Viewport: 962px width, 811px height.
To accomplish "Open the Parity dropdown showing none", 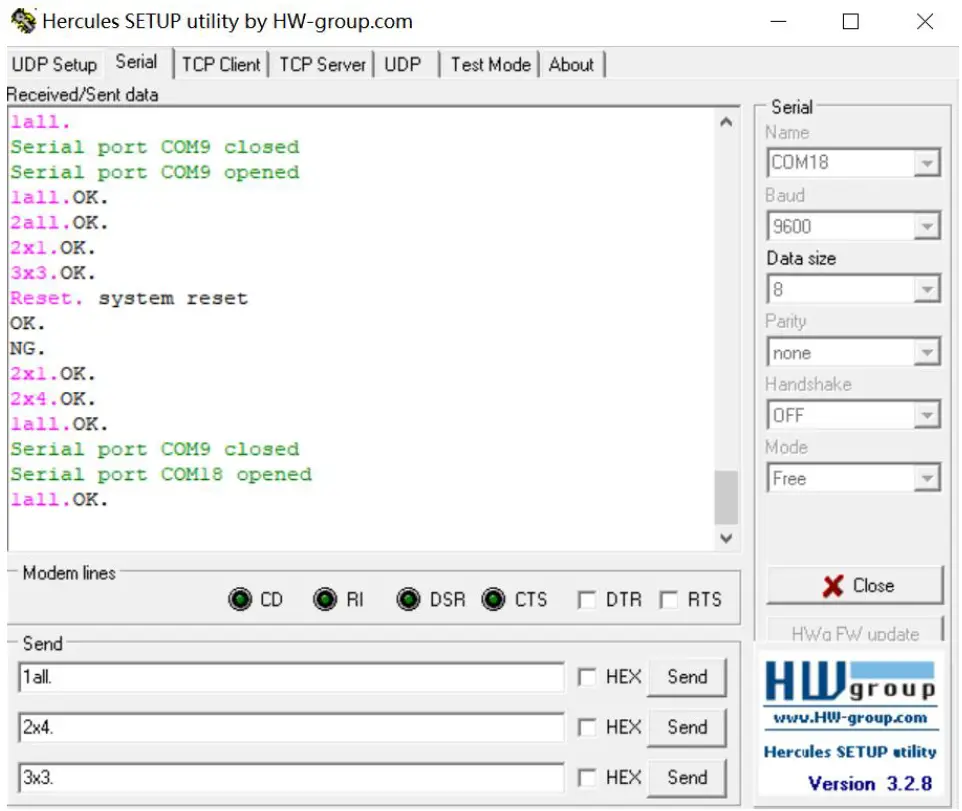I will (926, 352).
